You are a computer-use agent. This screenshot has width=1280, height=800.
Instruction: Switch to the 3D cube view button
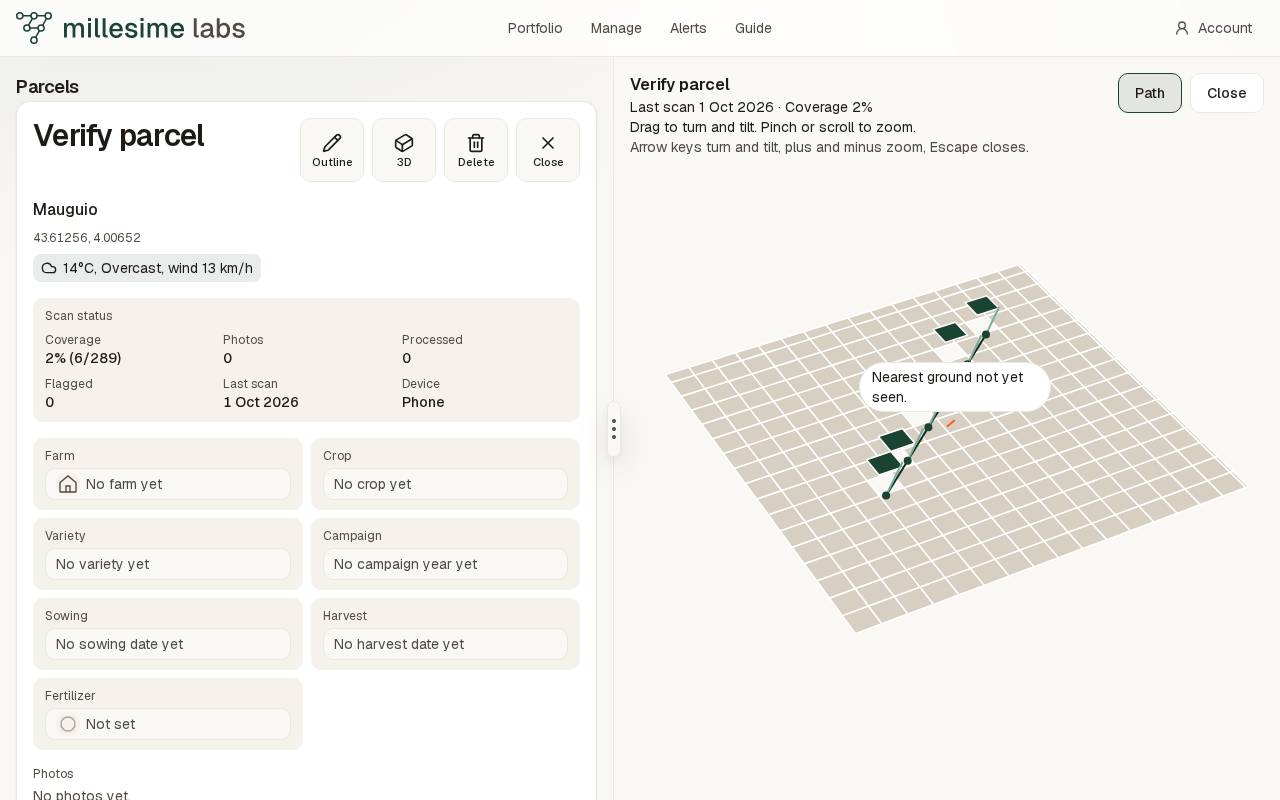click(404, 150)
